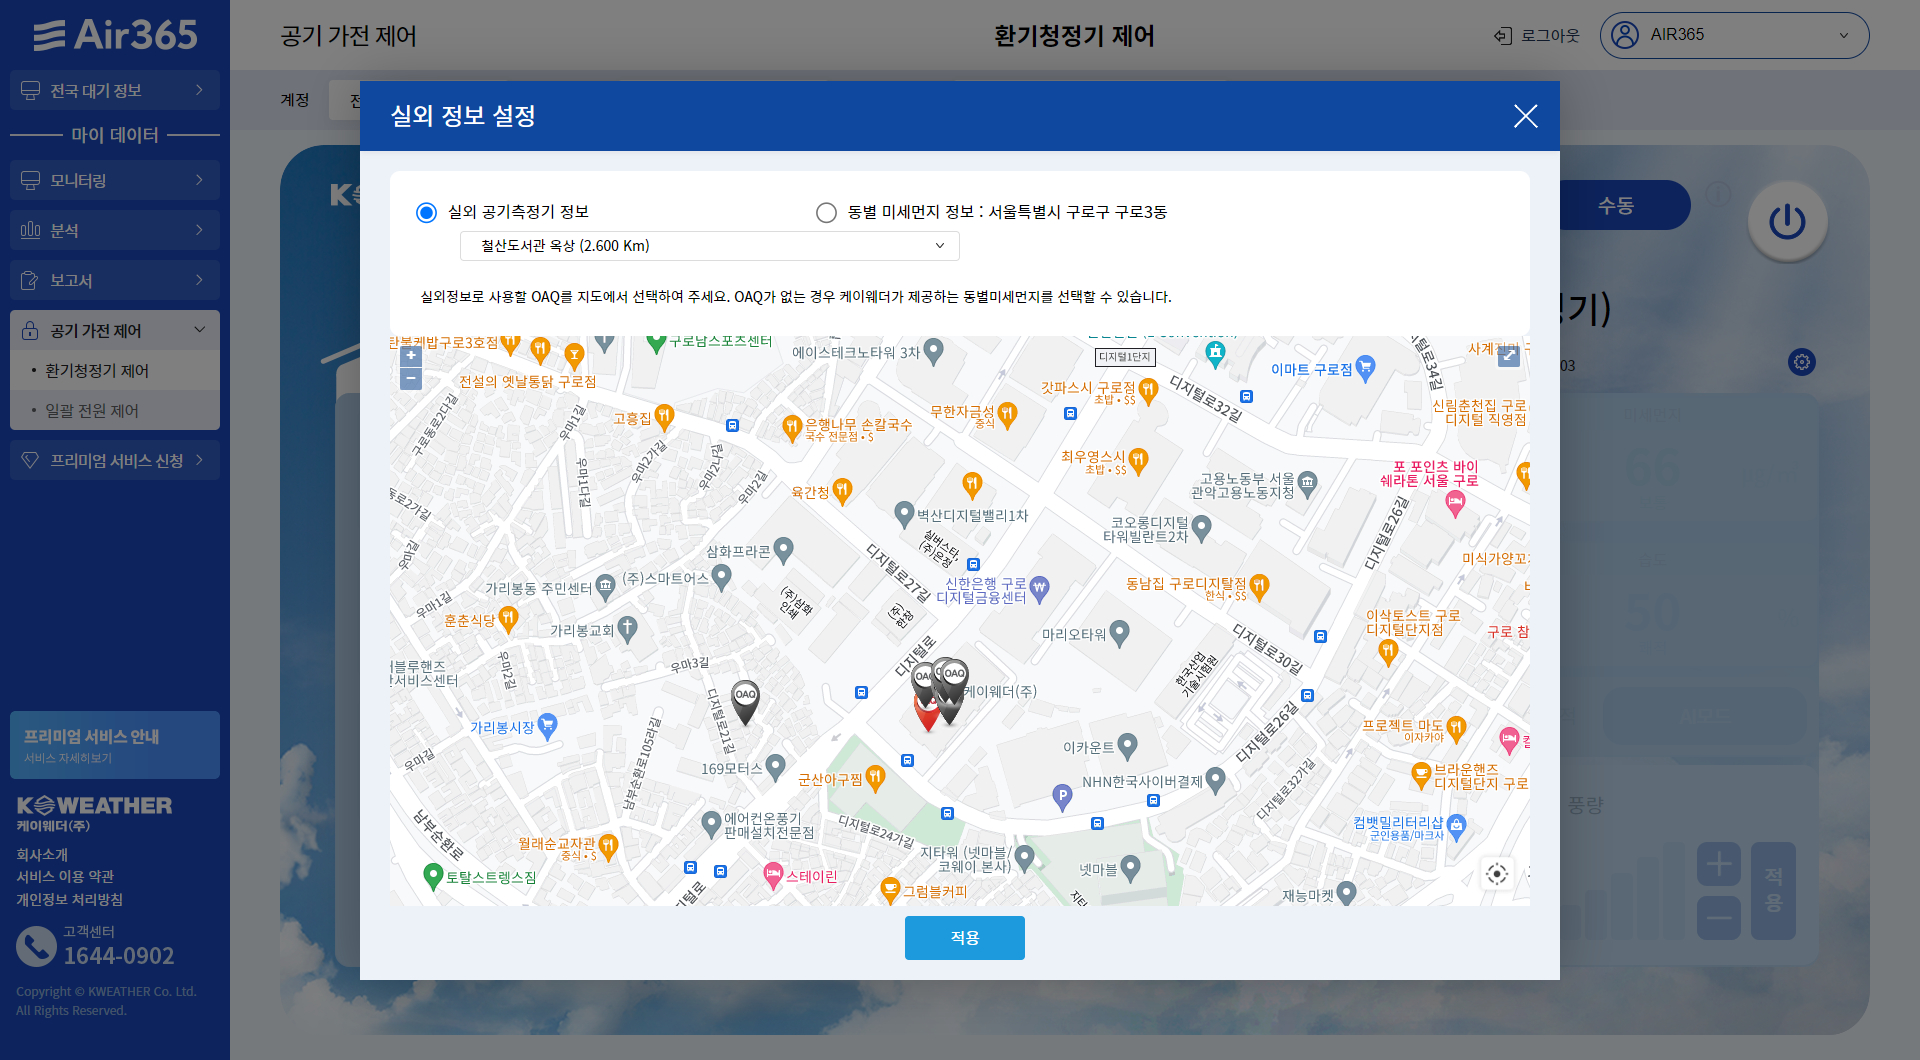The width and height of the screenshot is (1920, 1060).
Task: Open the 프리미엄 서비스 안내 banner
Action: point(115,745)
